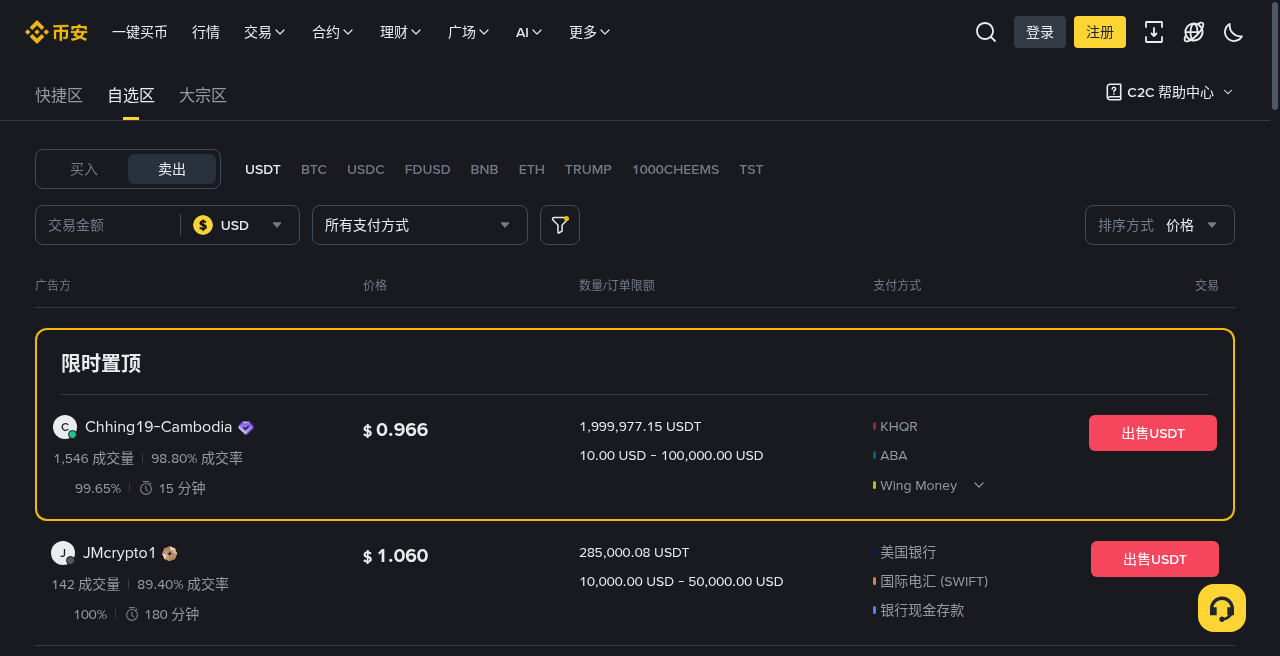
Task: Switch to the 大宗区 tab
Action: pos(203,96)
